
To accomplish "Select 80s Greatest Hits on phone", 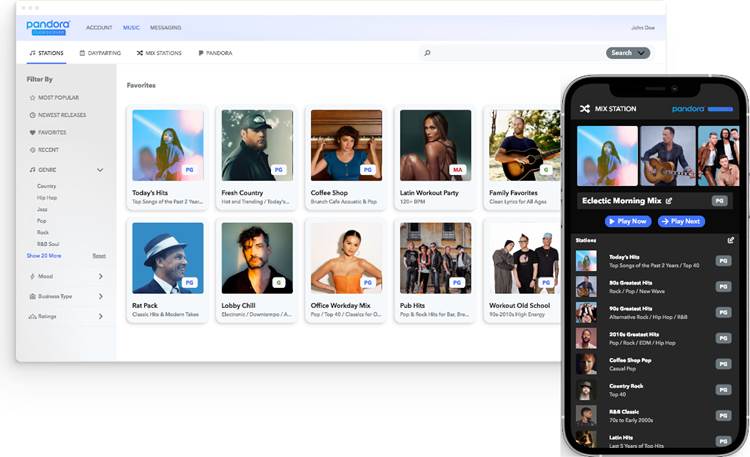I will click(653, 287).
